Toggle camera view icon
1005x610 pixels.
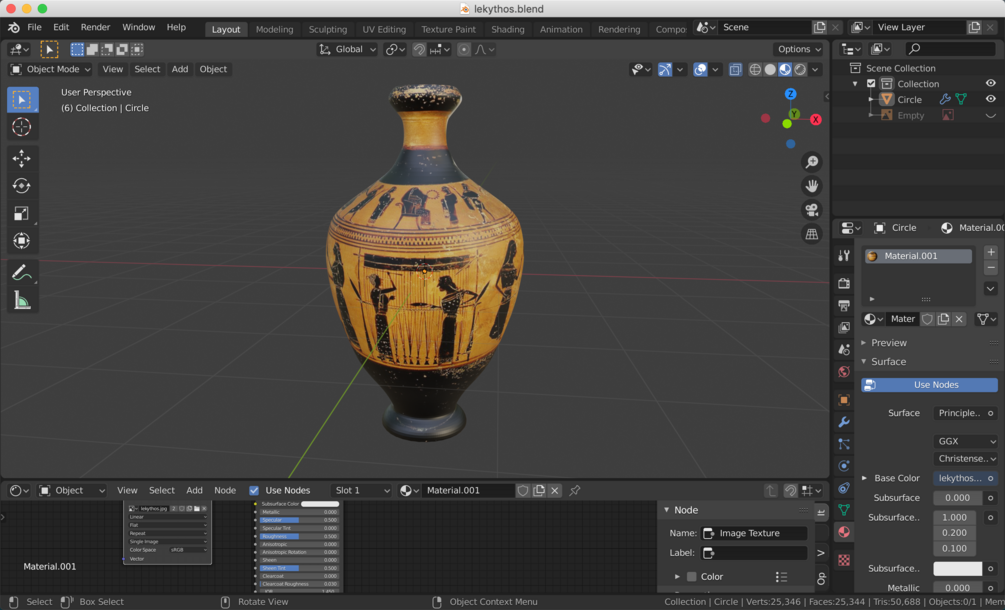coord(811,210)
